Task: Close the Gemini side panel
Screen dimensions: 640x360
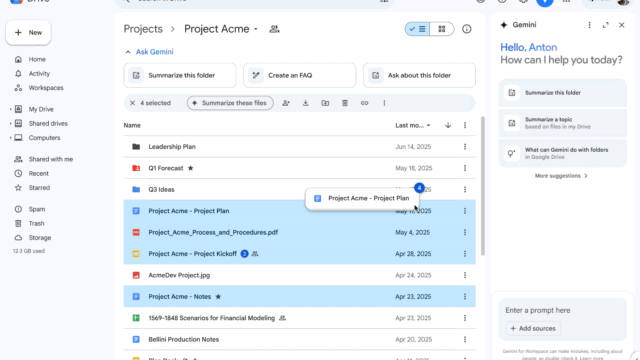Action: pos(622,25)
